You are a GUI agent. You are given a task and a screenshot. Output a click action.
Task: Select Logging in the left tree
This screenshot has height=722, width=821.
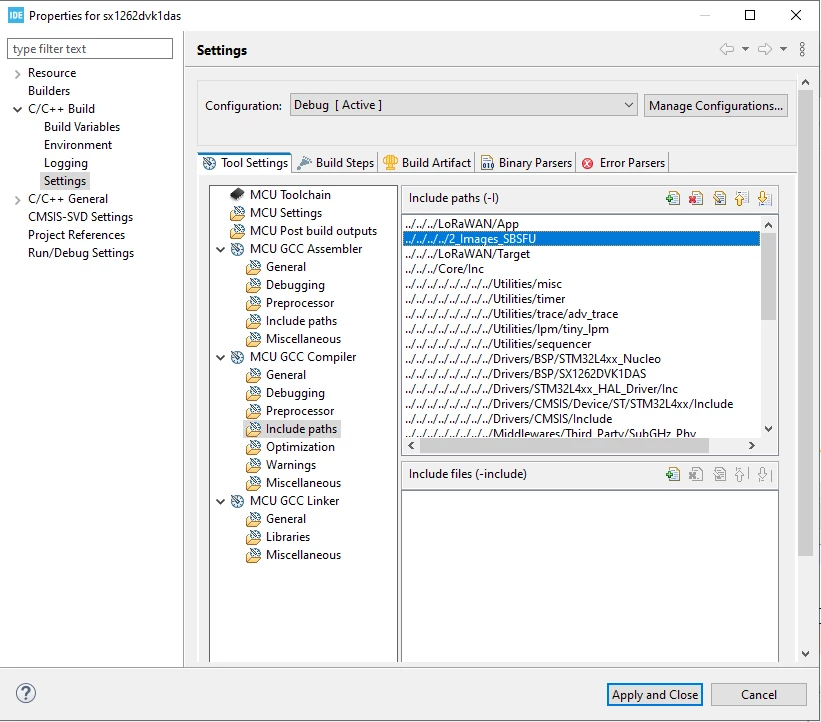click(65, 163)
